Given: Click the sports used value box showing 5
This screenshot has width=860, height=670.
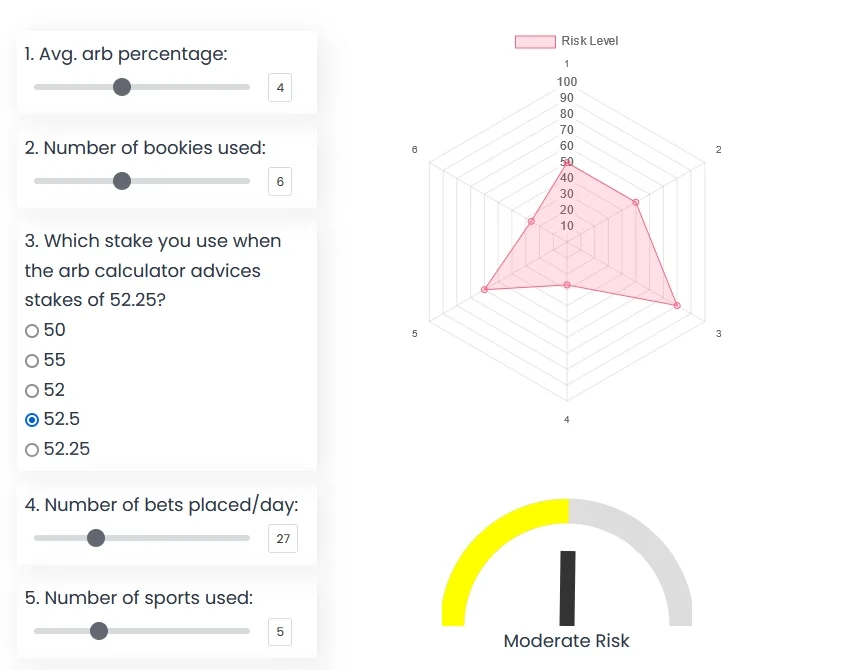Looking at the screenshot, I should (280, 632).
